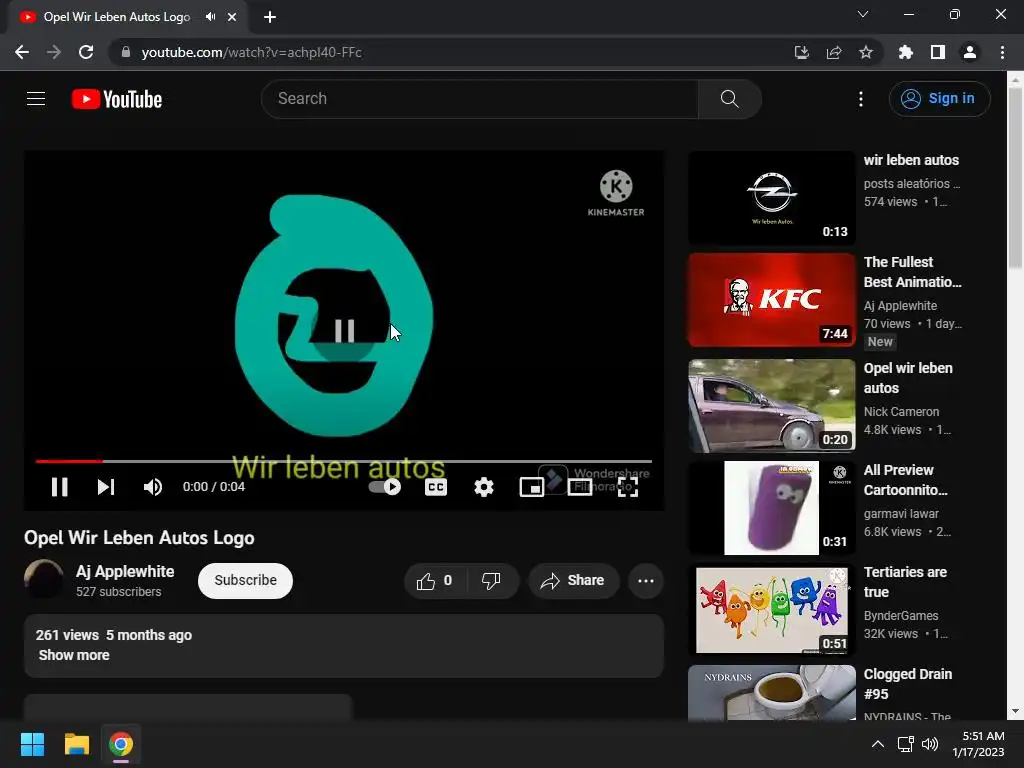
Task: Open Chrome extensions puzzle menu
Action: pos(906,52)
